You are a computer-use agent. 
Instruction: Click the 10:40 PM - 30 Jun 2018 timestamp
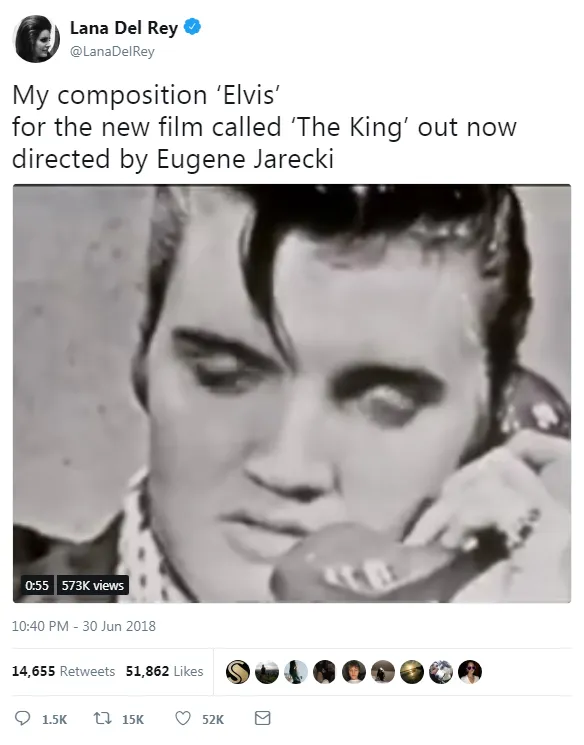click(x=84, y=626)
